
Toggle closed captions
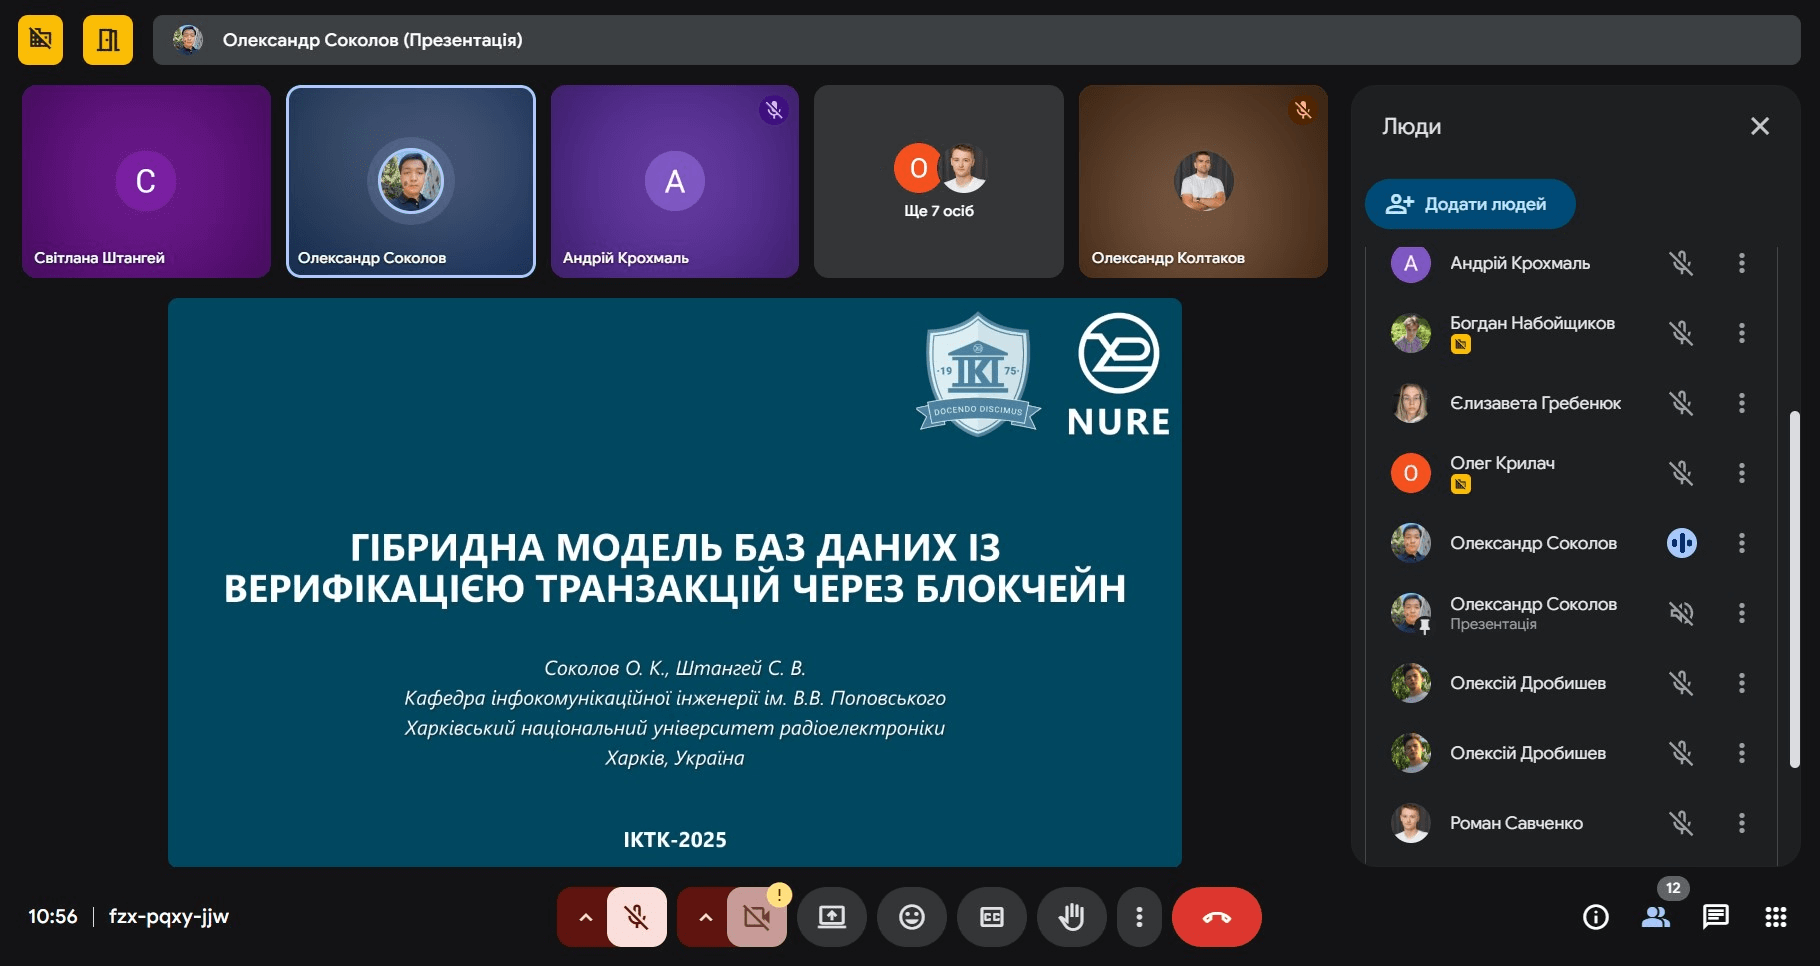[x=991, y=917]
